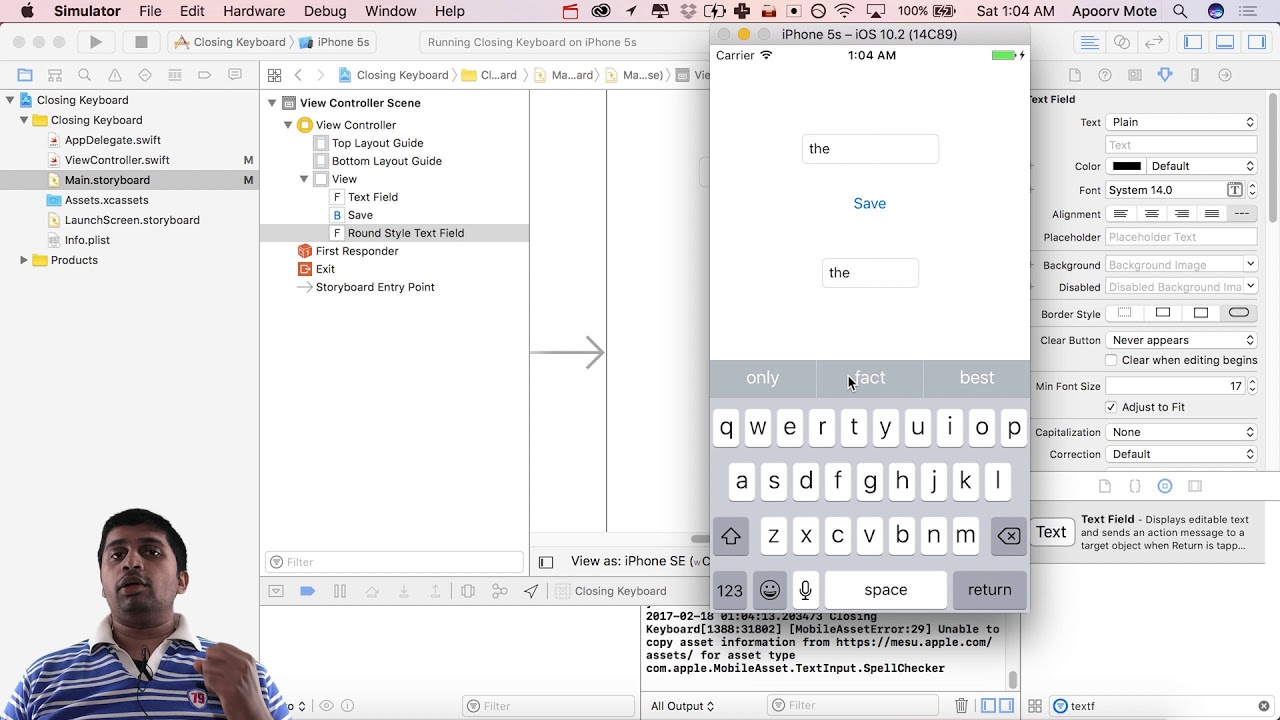Open the Window menu
This screenshot has height=720, width=1280.
click(x=391, y=11)
